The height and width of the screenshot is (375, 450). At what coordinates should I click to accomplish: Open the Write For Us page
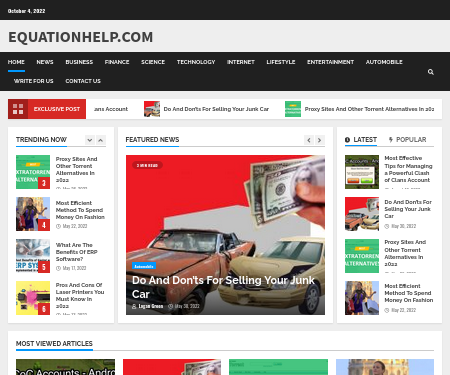34,81
